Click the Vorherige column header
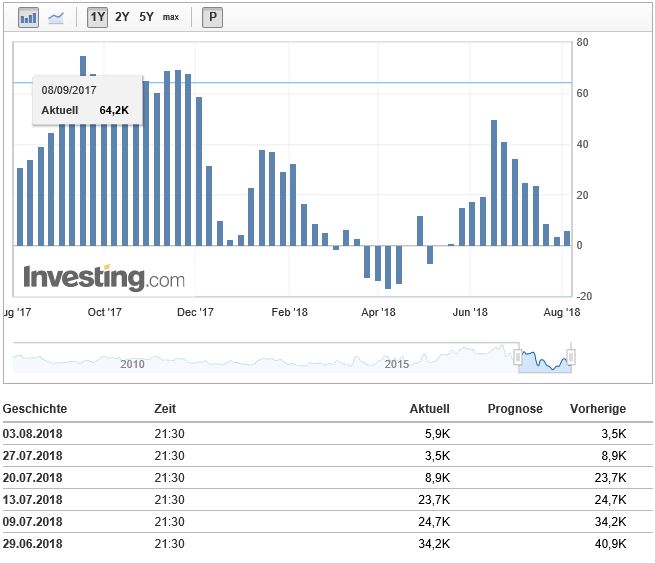This screenshot has height=563, width=655. point(598,409)
